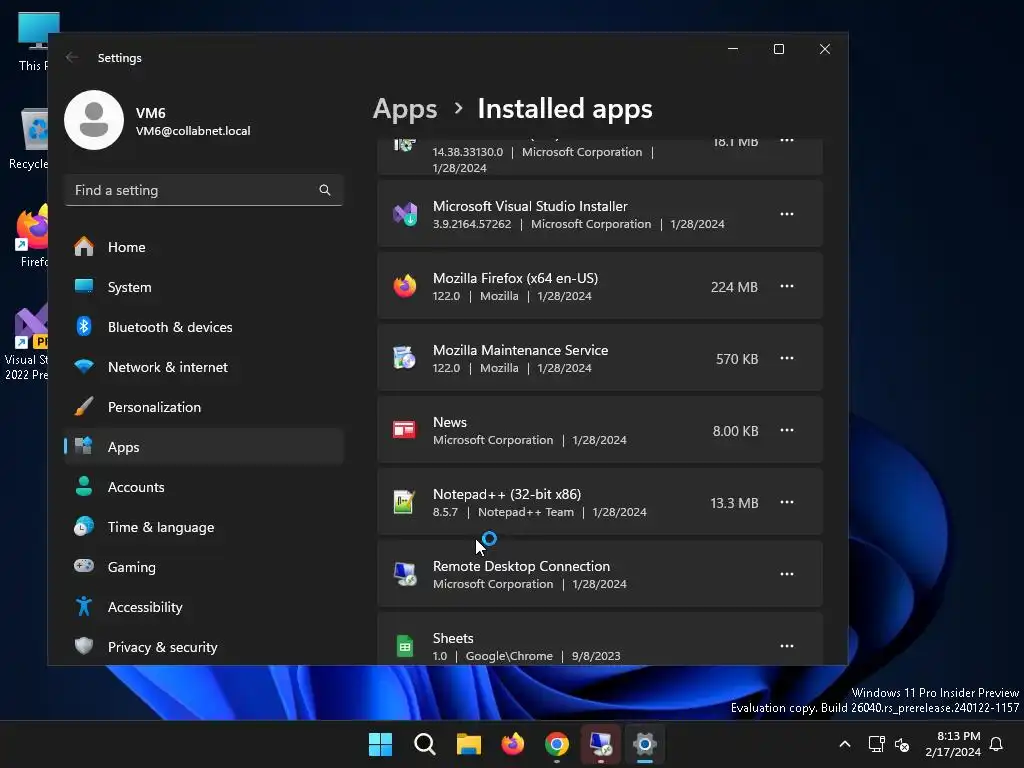The image size is (1024, 768).
Task: Click the Gaming controller icon
Action: click(x=84, y=566)
